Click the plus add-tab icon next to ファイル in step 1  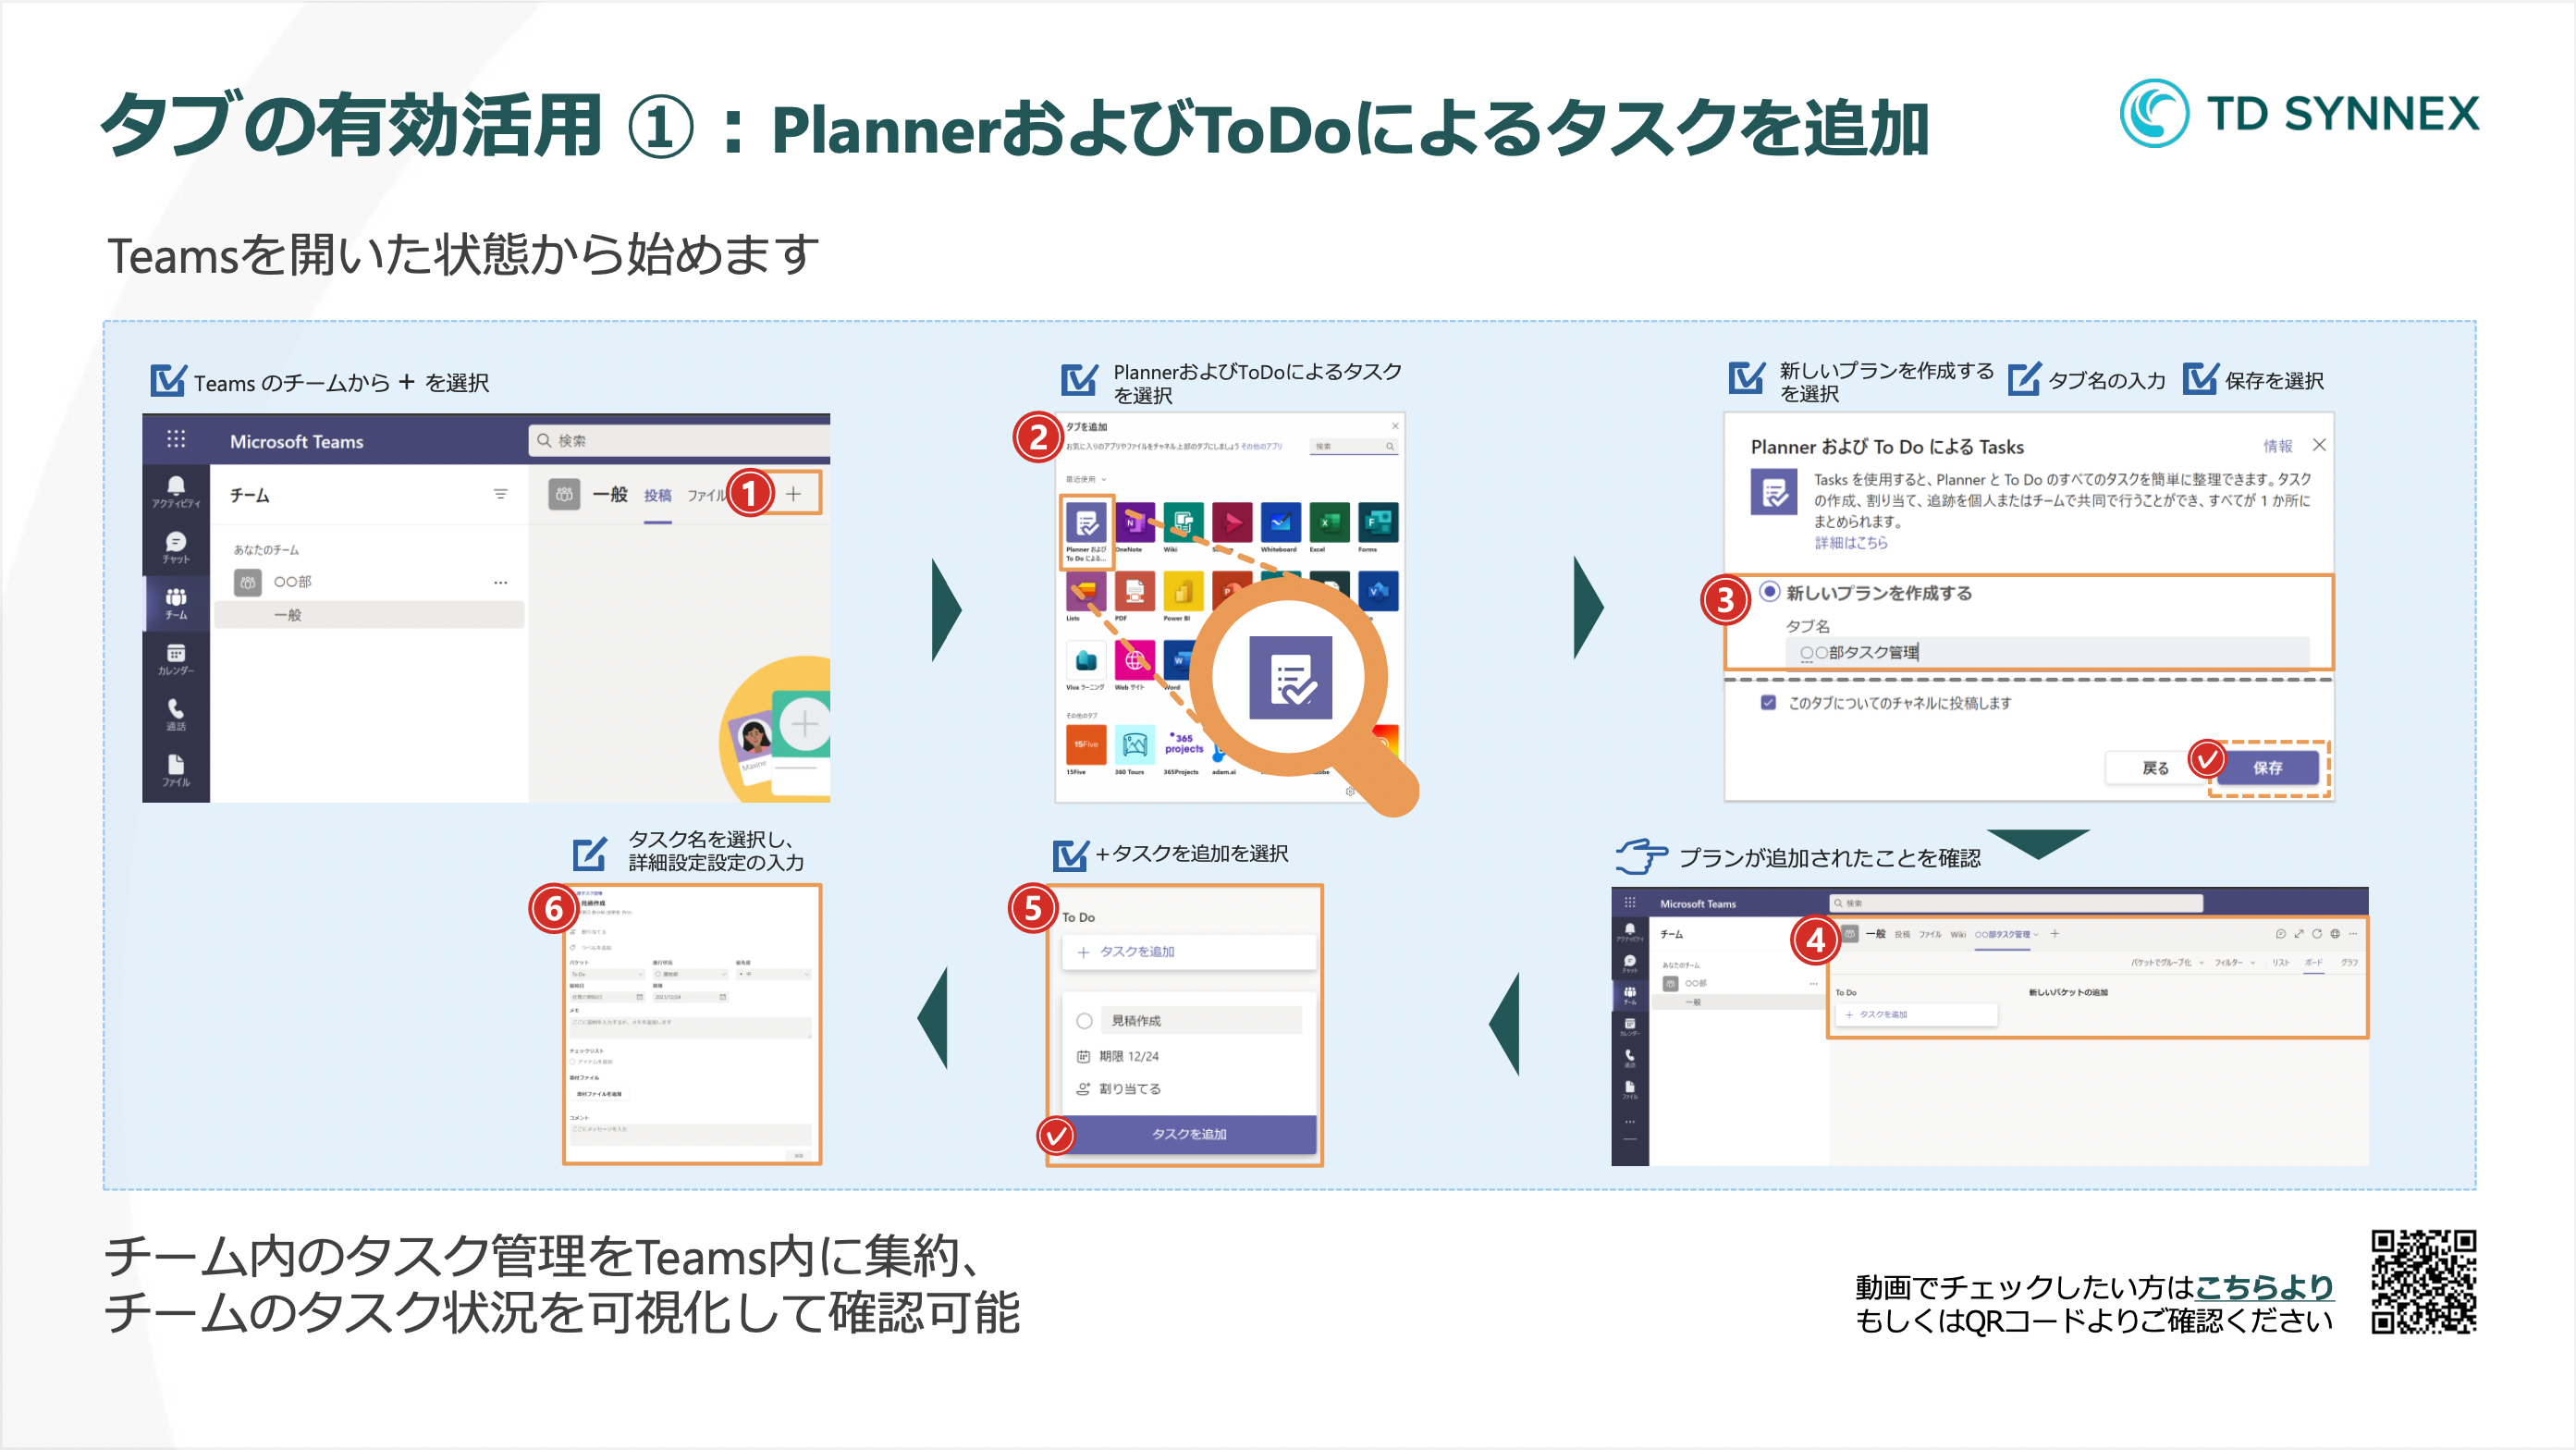(x=793, y=494)
